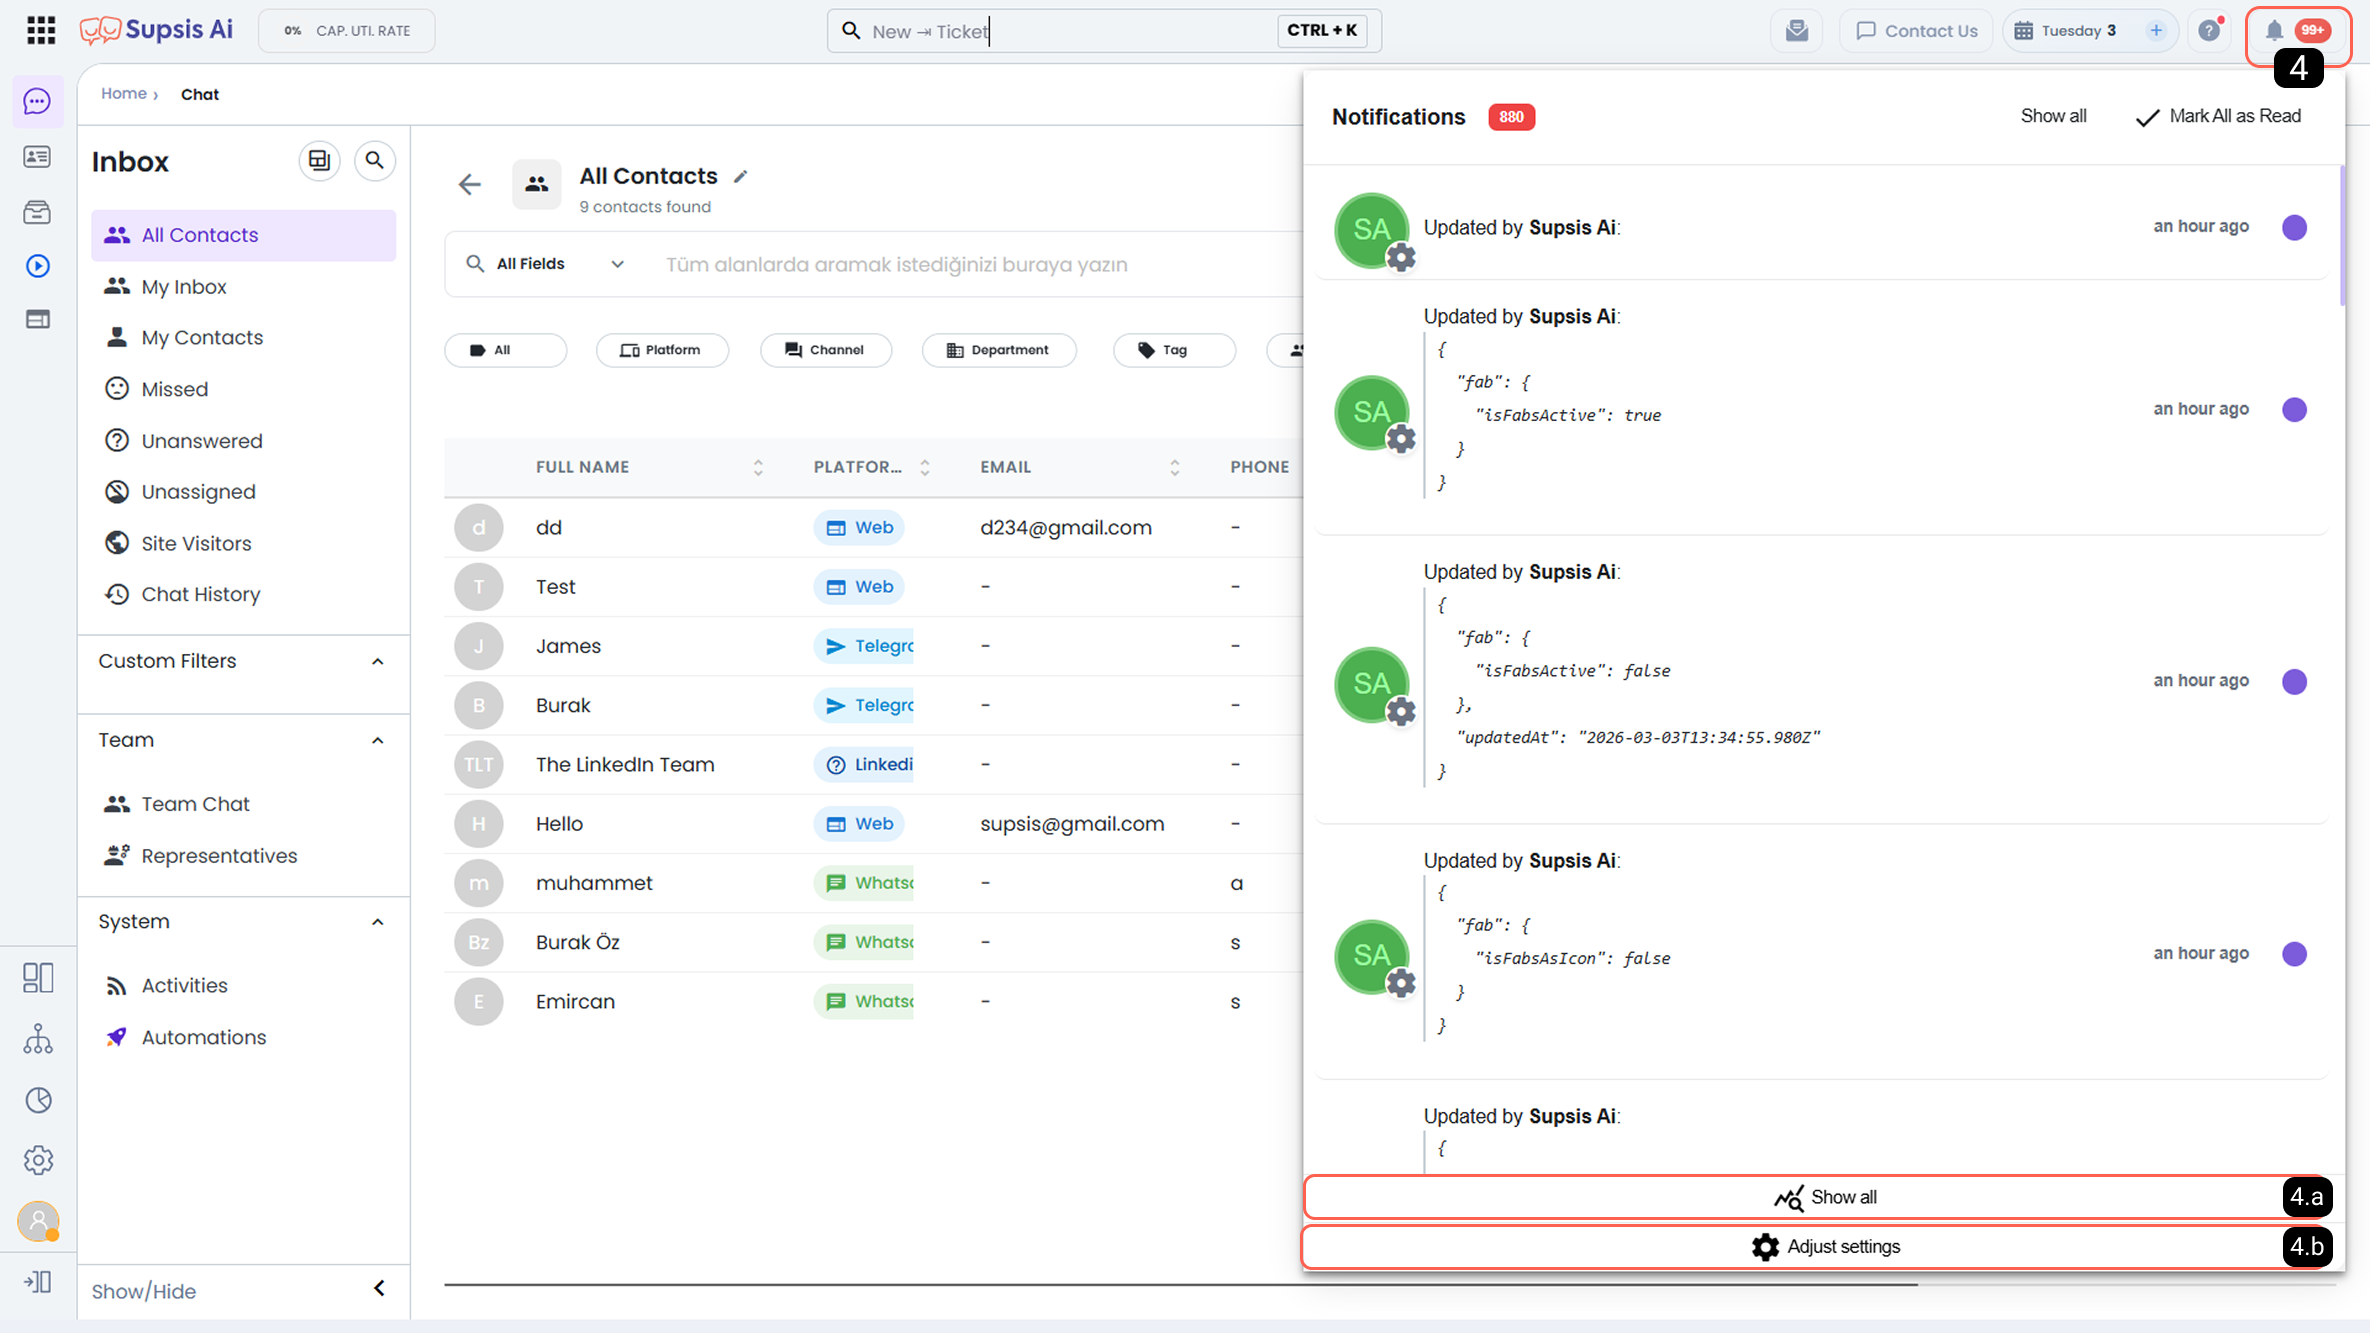Click the Contact Us button
Image resolution: width=2370 pixels, height=1333 pixels.
(x=1916, y=31)
